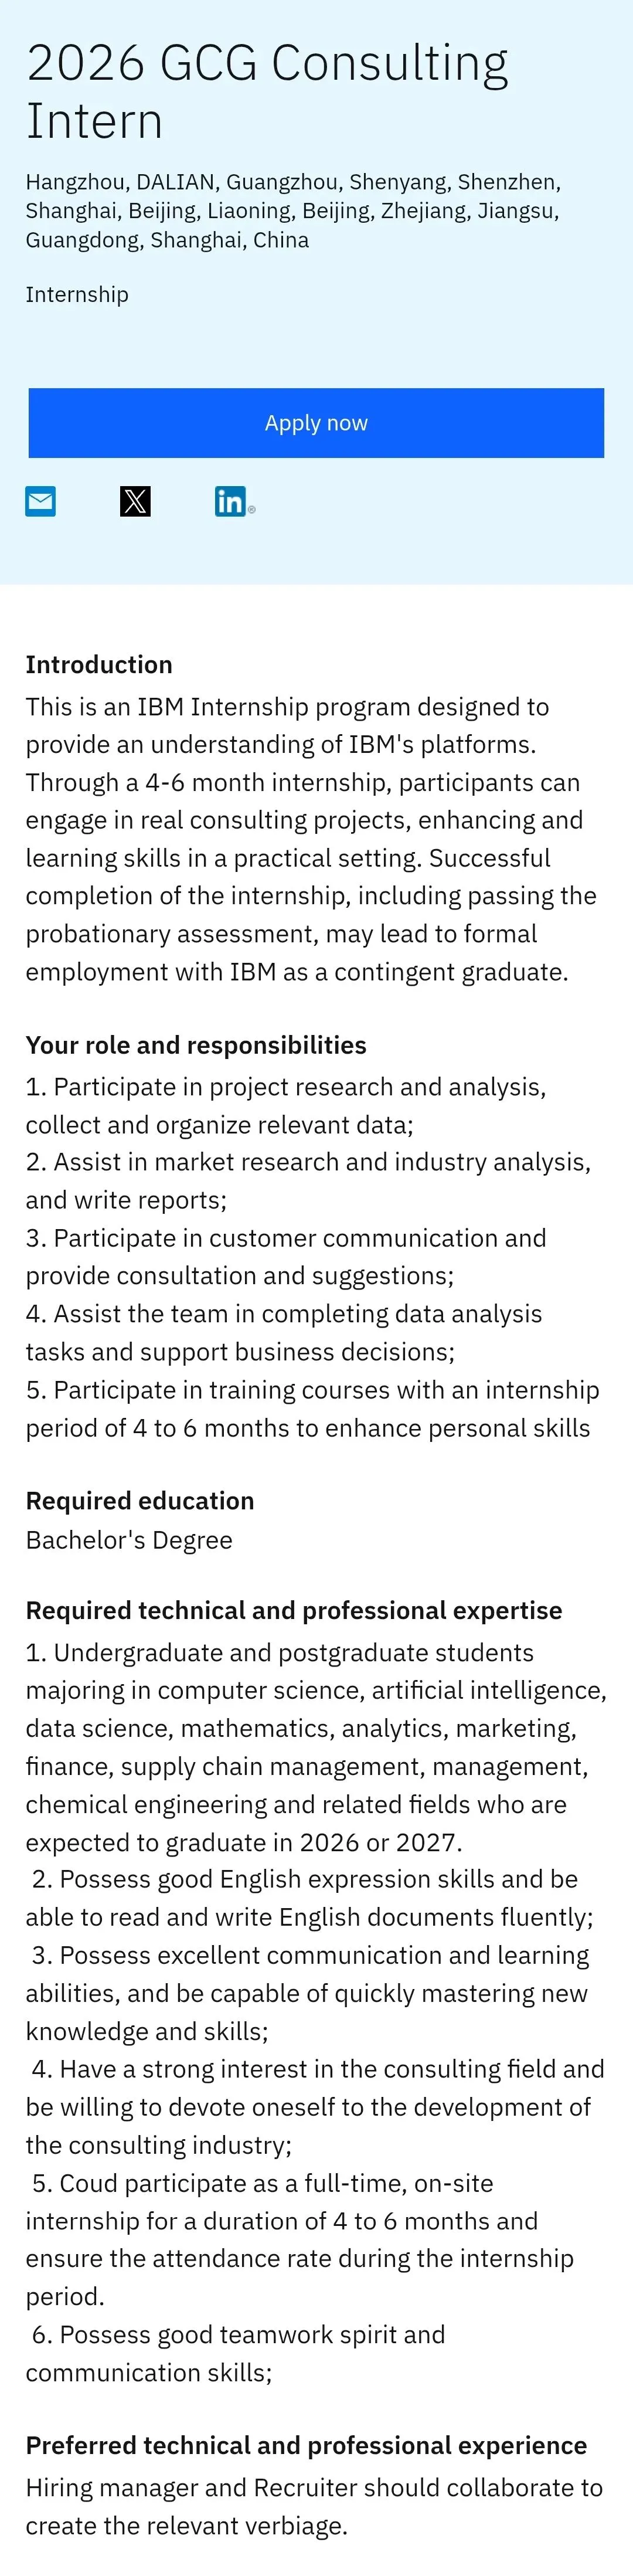Click the IBM Internship program introduction paragraph
Viewport: 633px width, 2576px height.
(x=311, y=839)
